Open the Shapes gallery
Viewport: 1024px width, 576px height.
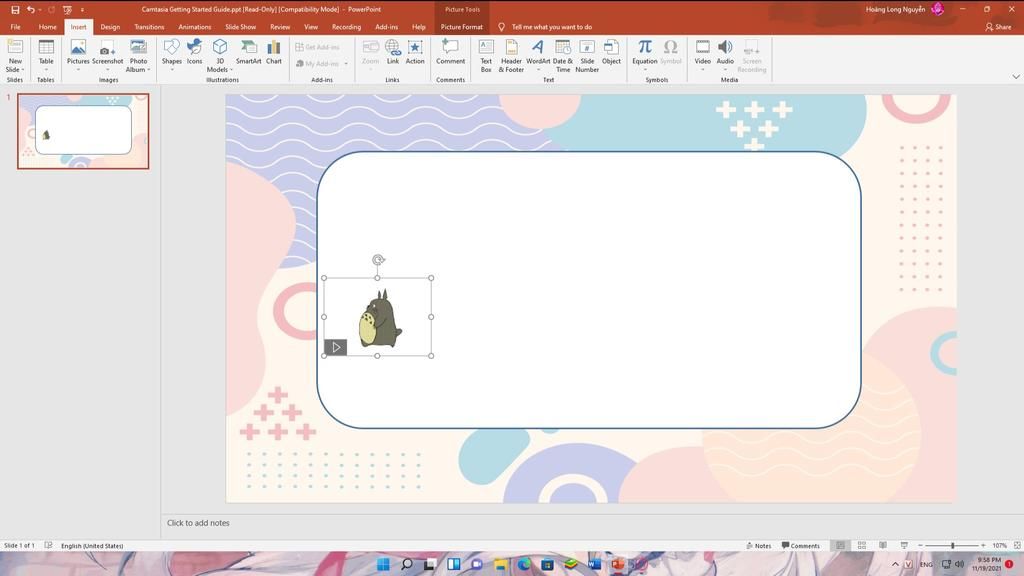(172, 55)
